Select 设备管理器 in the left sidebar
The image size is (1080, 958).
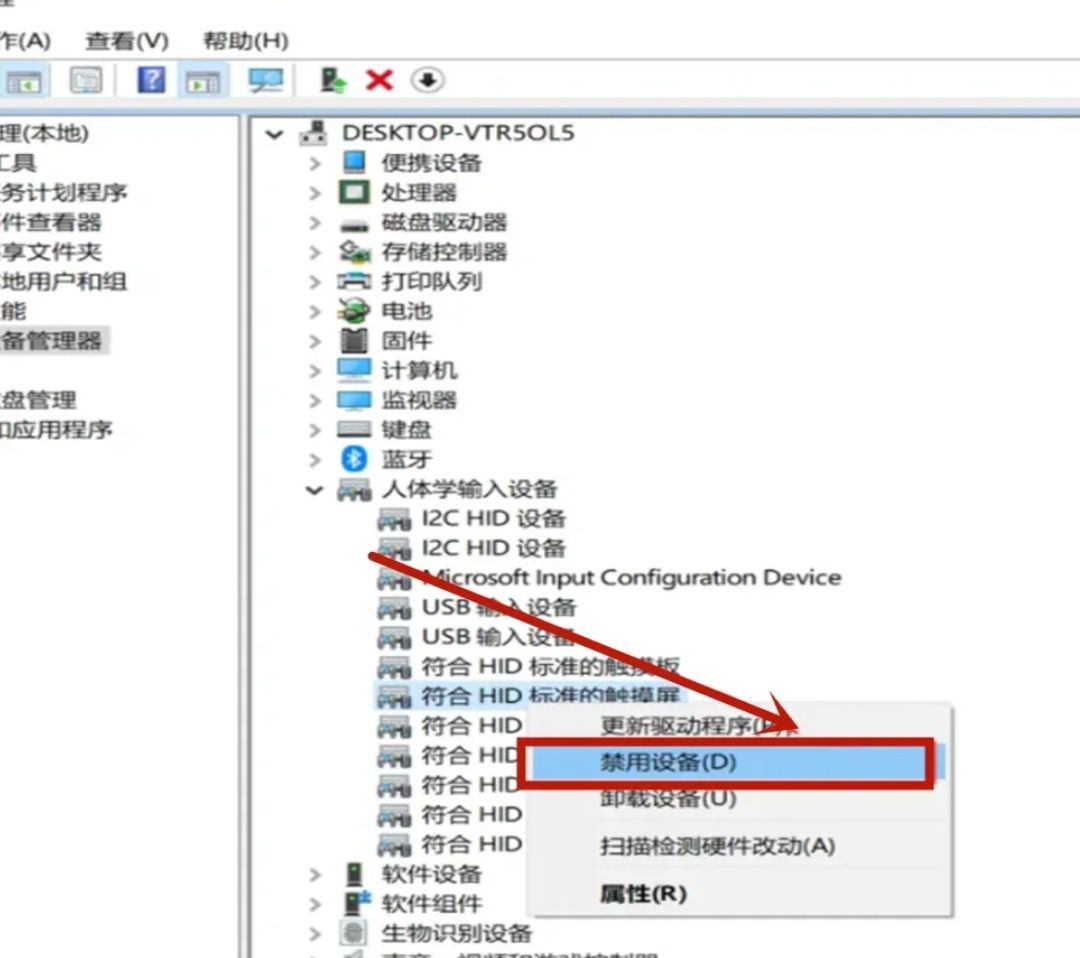pyautogui.click(x=55, y=341)
